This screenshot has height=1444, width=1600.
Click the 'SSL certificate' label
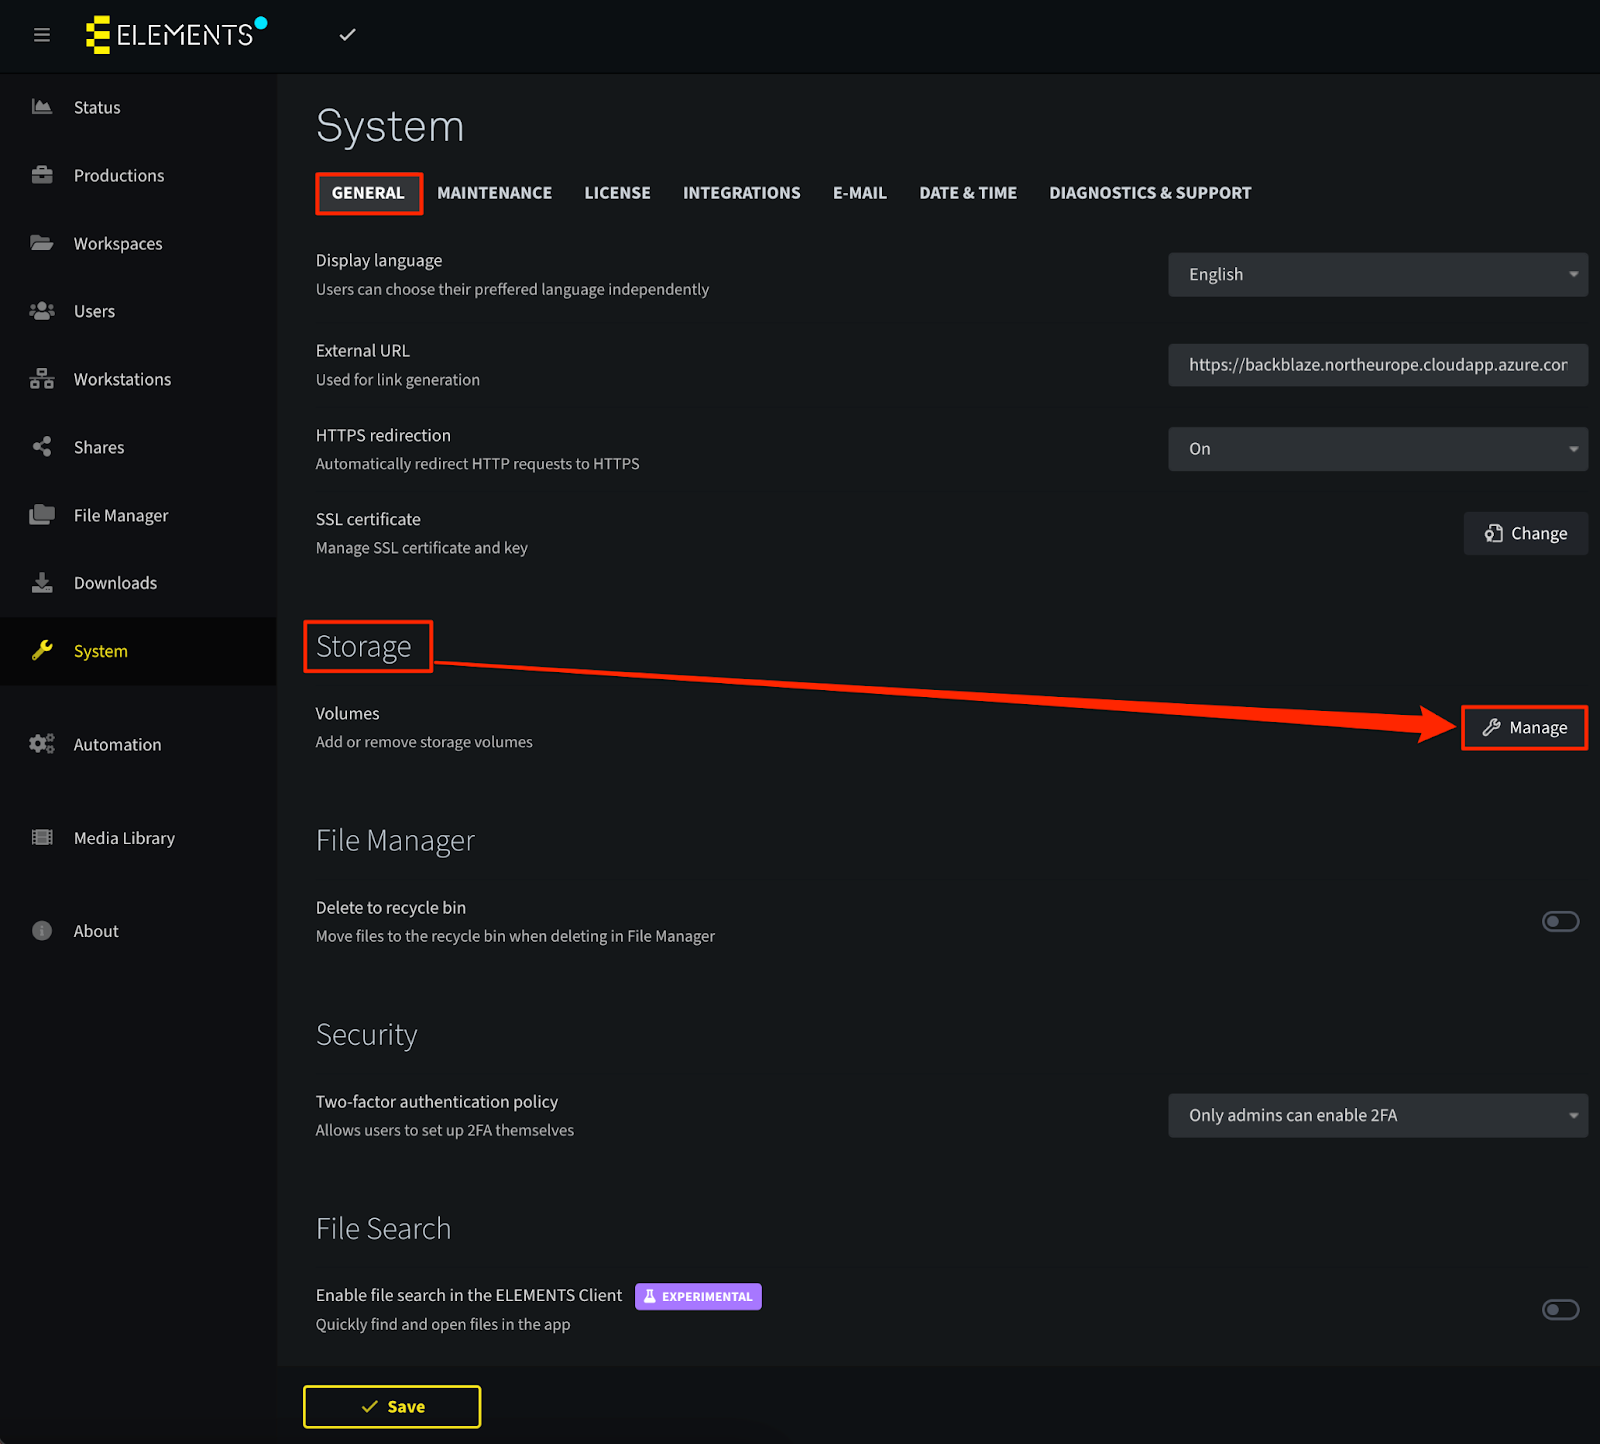tap(368, 519)
